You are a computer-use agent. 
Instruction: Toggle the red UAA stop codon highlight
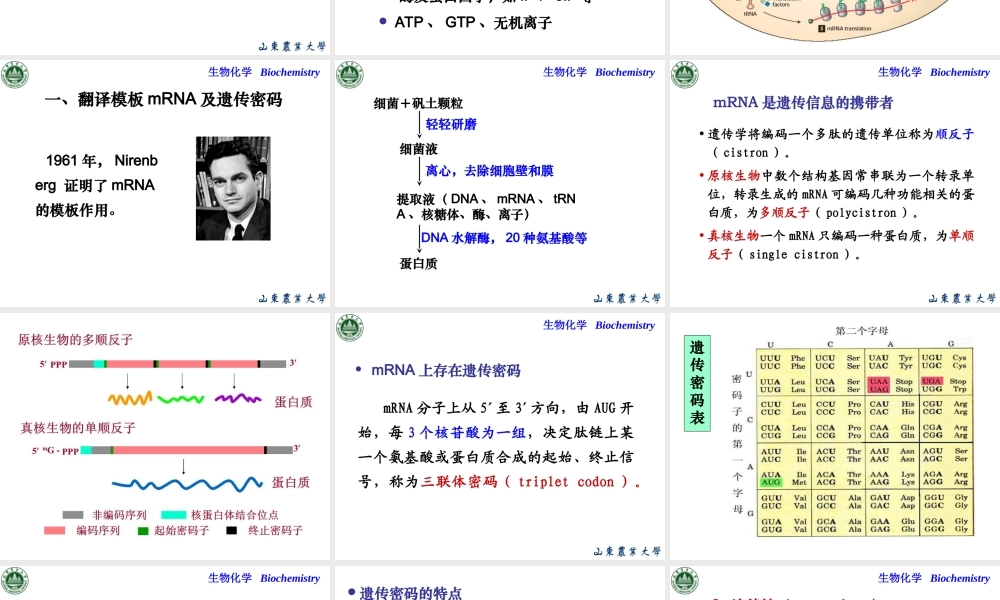click(878, 380)
